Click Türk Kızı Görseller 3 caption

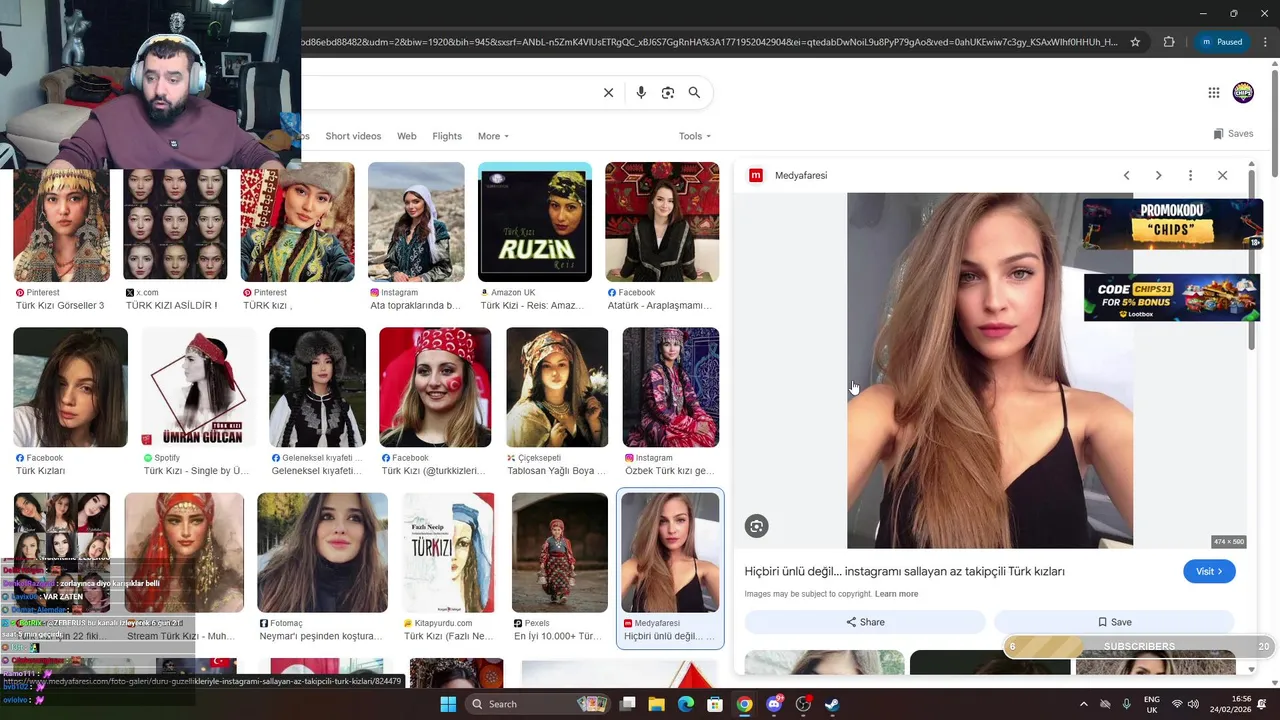point(60,305)
